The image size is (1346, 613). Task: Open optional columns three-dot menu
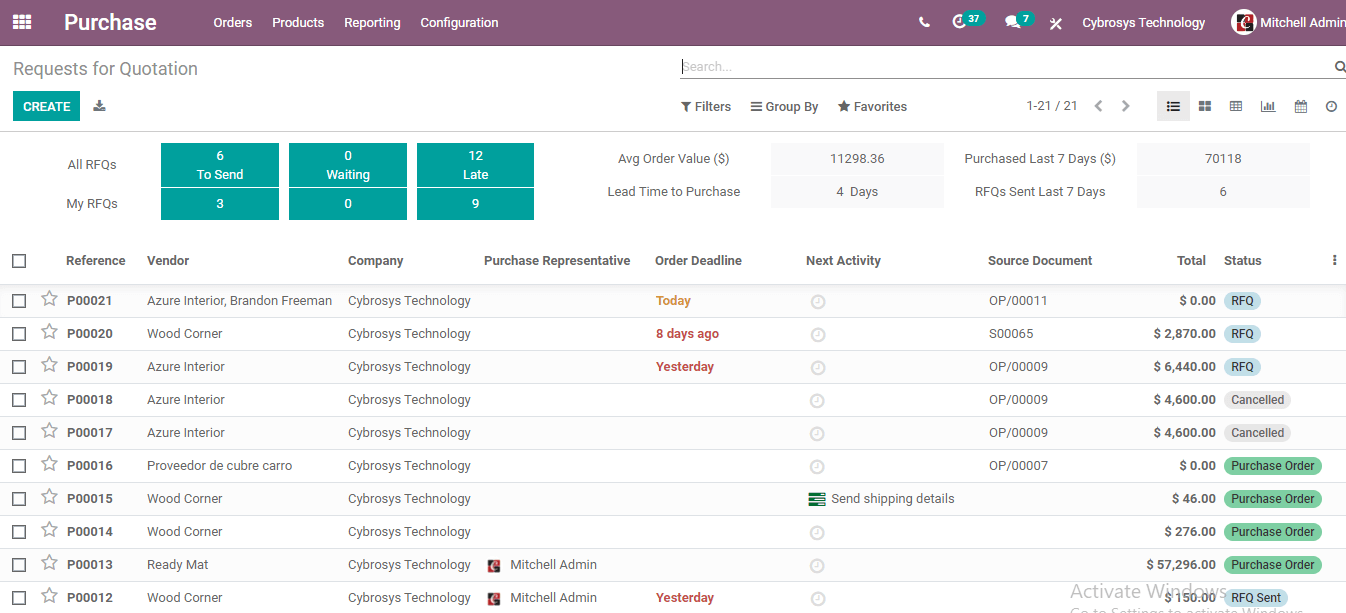click(1334, 260)
